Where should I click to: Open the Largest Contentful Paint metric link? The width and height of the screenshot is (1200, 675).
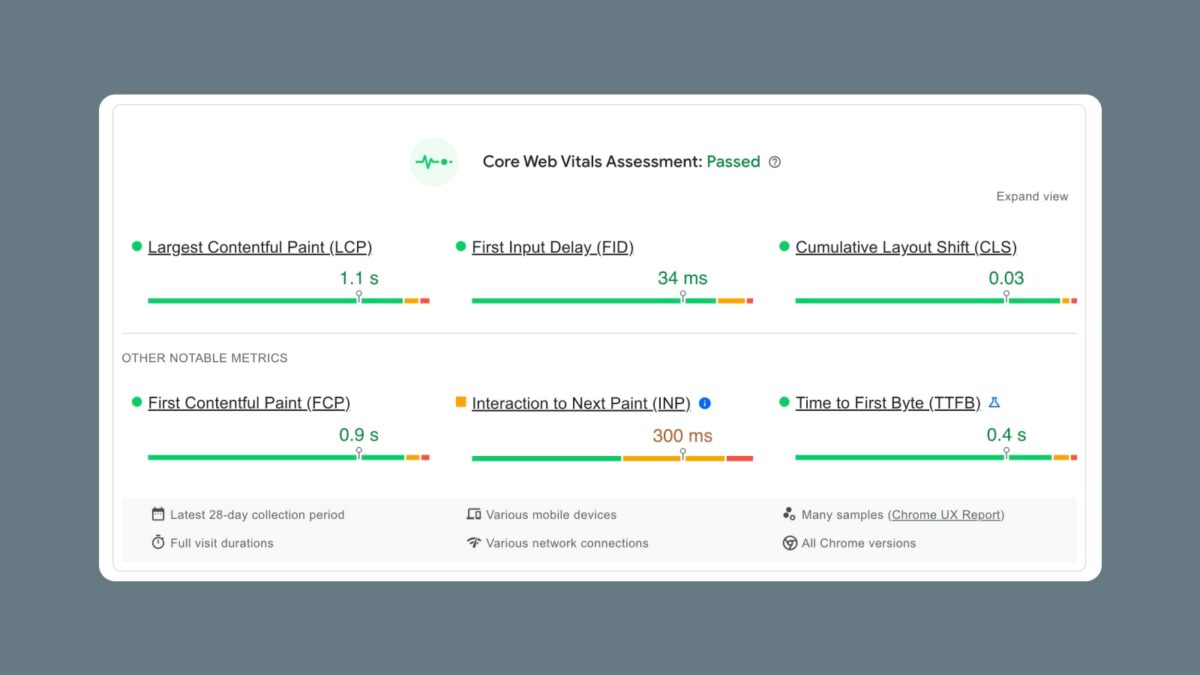[x=260, y=247]
